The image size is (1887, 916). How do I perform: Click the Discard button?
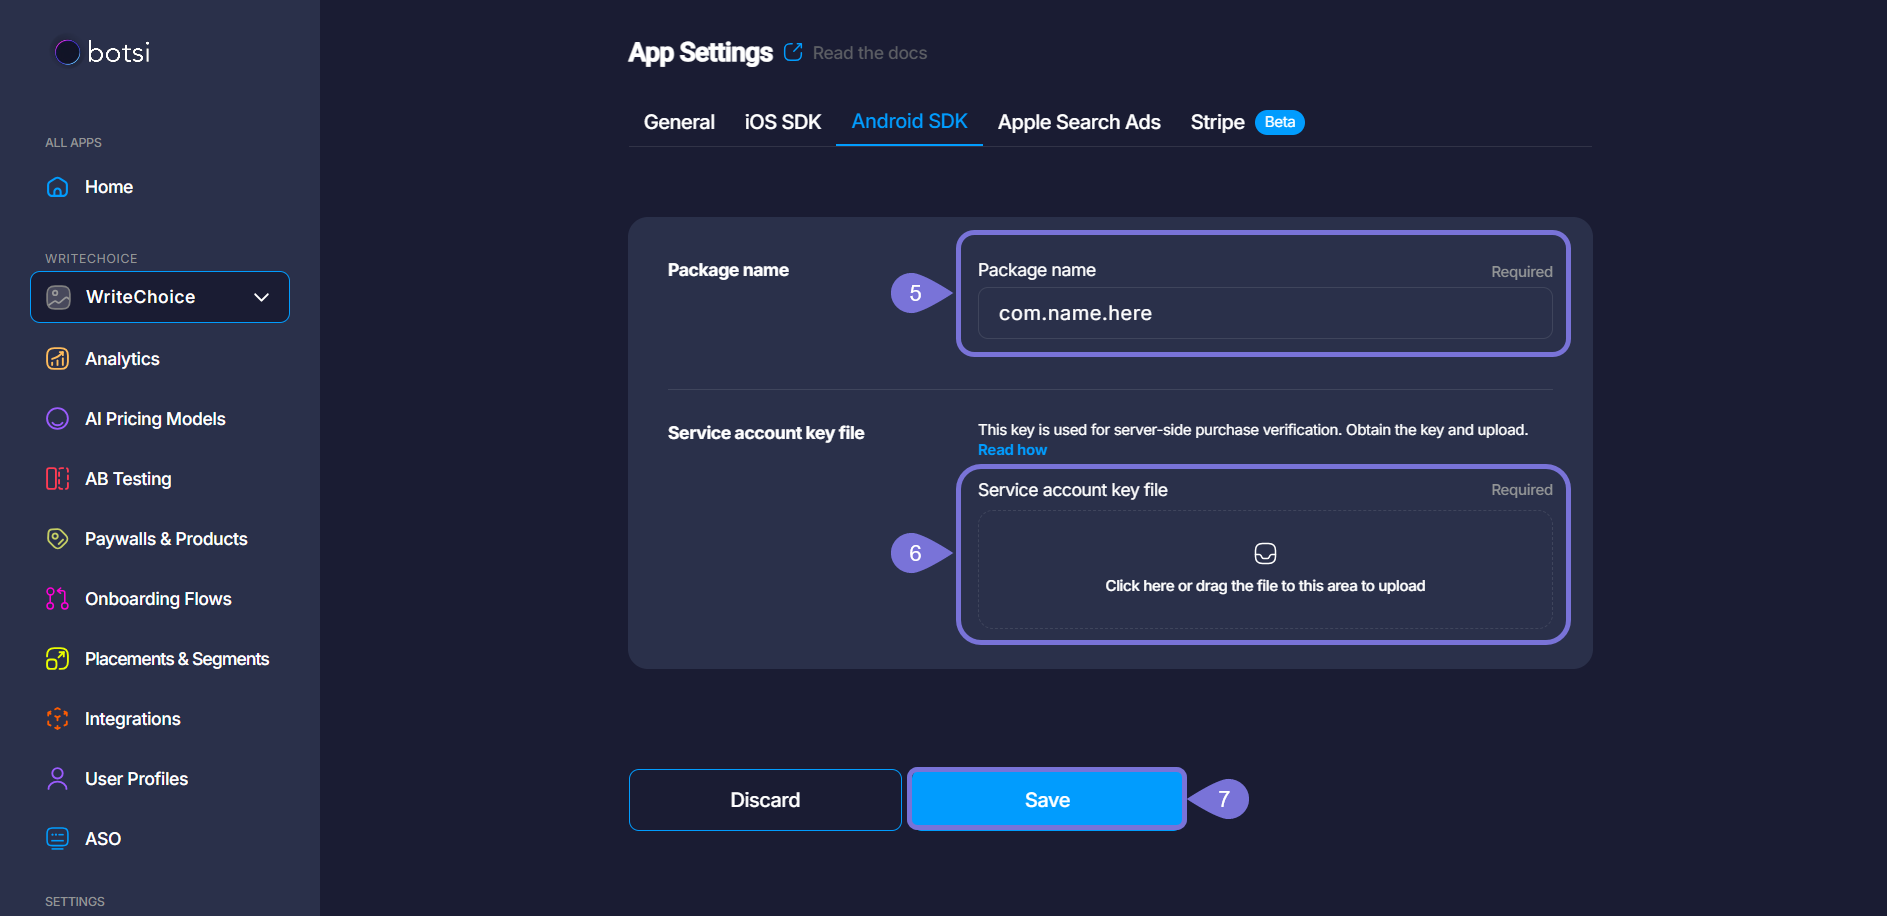(x=765, y=800)
